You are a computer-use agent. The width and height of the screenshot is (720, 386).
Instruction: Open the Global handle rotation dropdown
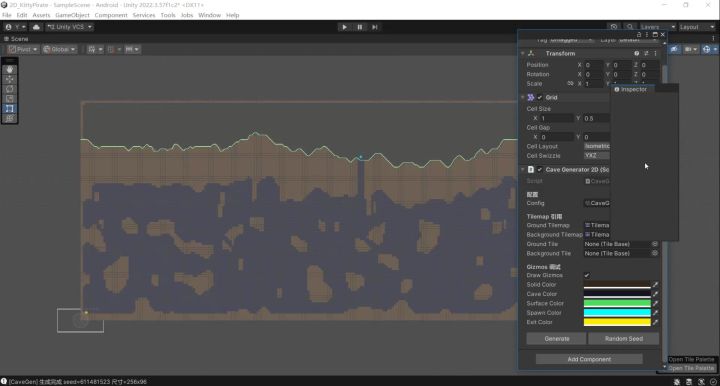tap(59, 49)
